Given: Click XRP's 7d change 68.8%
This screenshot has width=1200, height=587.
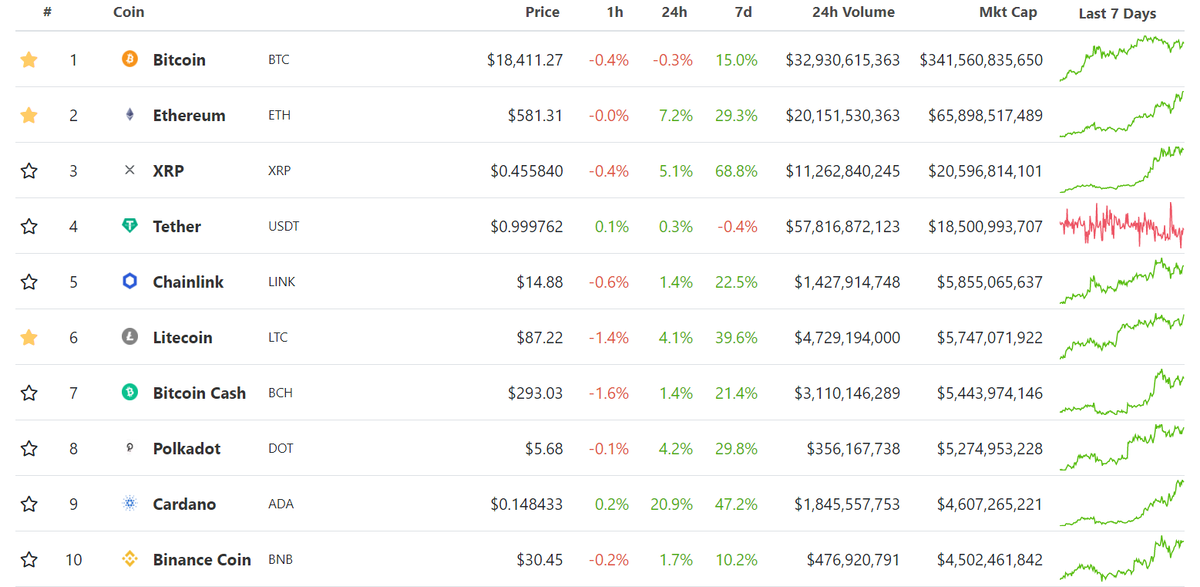Looking at the screenshot, I should point(736,171).
